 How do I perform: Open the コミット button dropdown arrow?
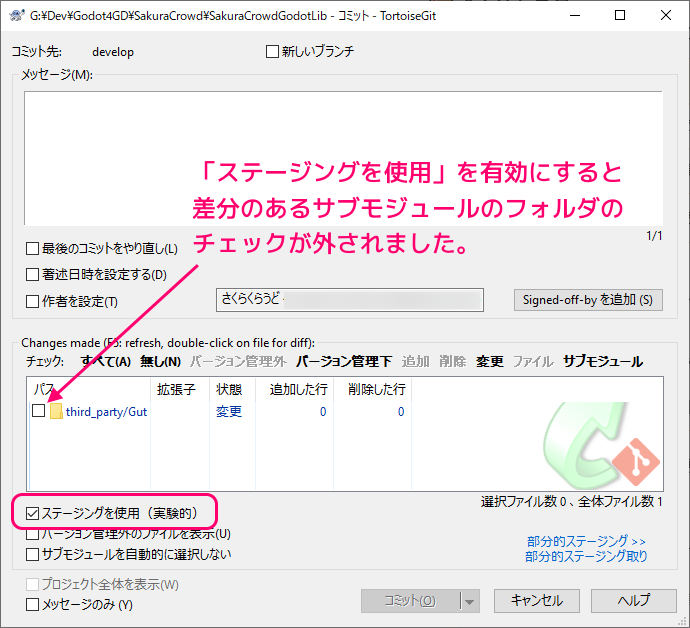469,601
